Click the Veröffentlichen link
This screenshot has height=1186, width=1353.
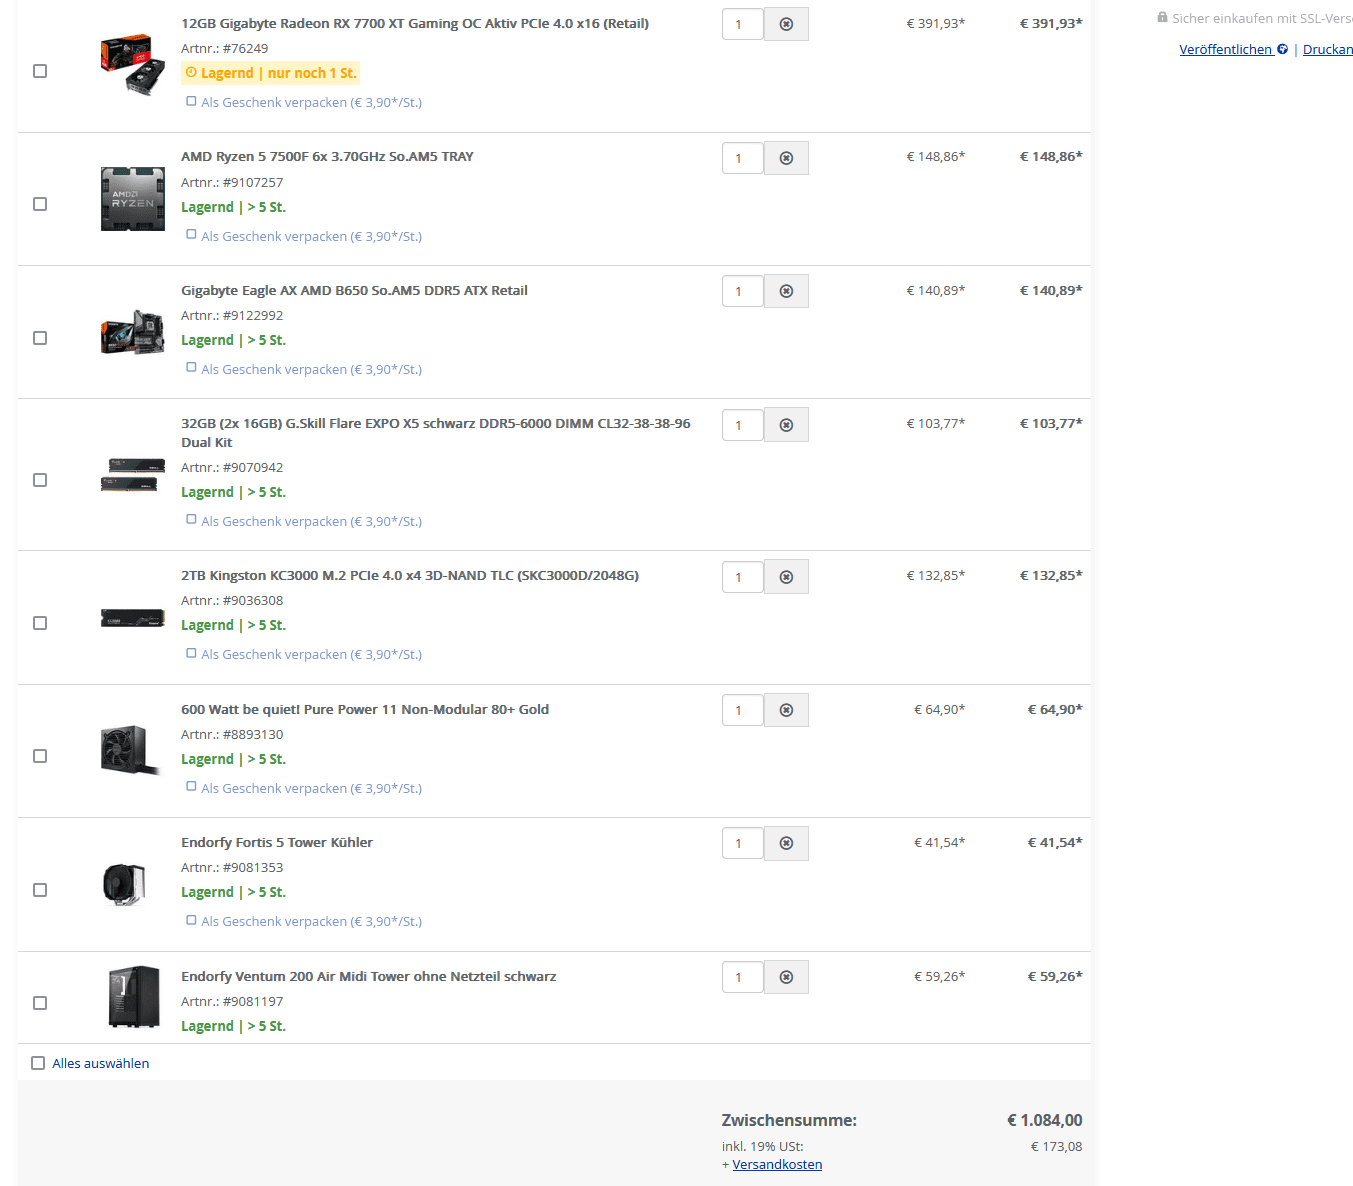coord(1225,49)
